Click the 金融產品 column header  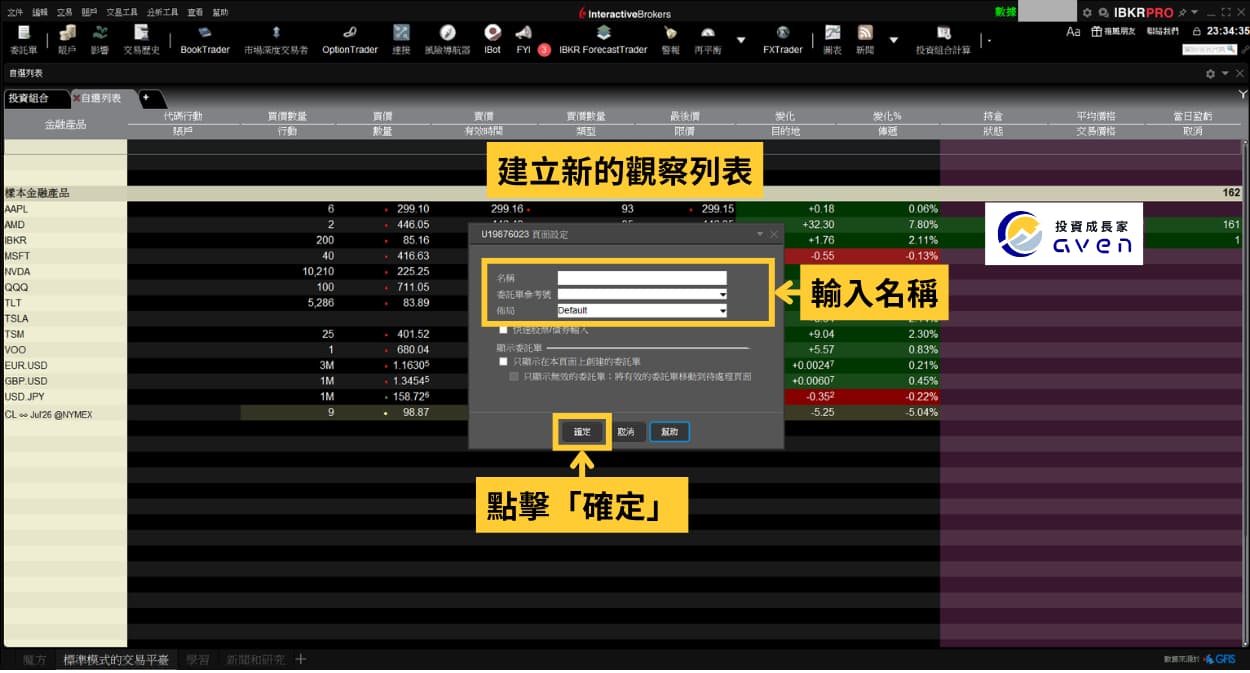(x=65, y=124)
